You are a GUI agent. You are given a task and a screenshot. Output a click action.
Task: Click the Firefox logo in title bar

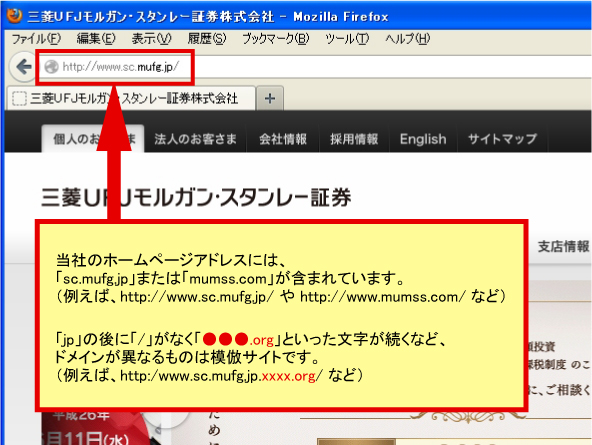coord(14,15)
